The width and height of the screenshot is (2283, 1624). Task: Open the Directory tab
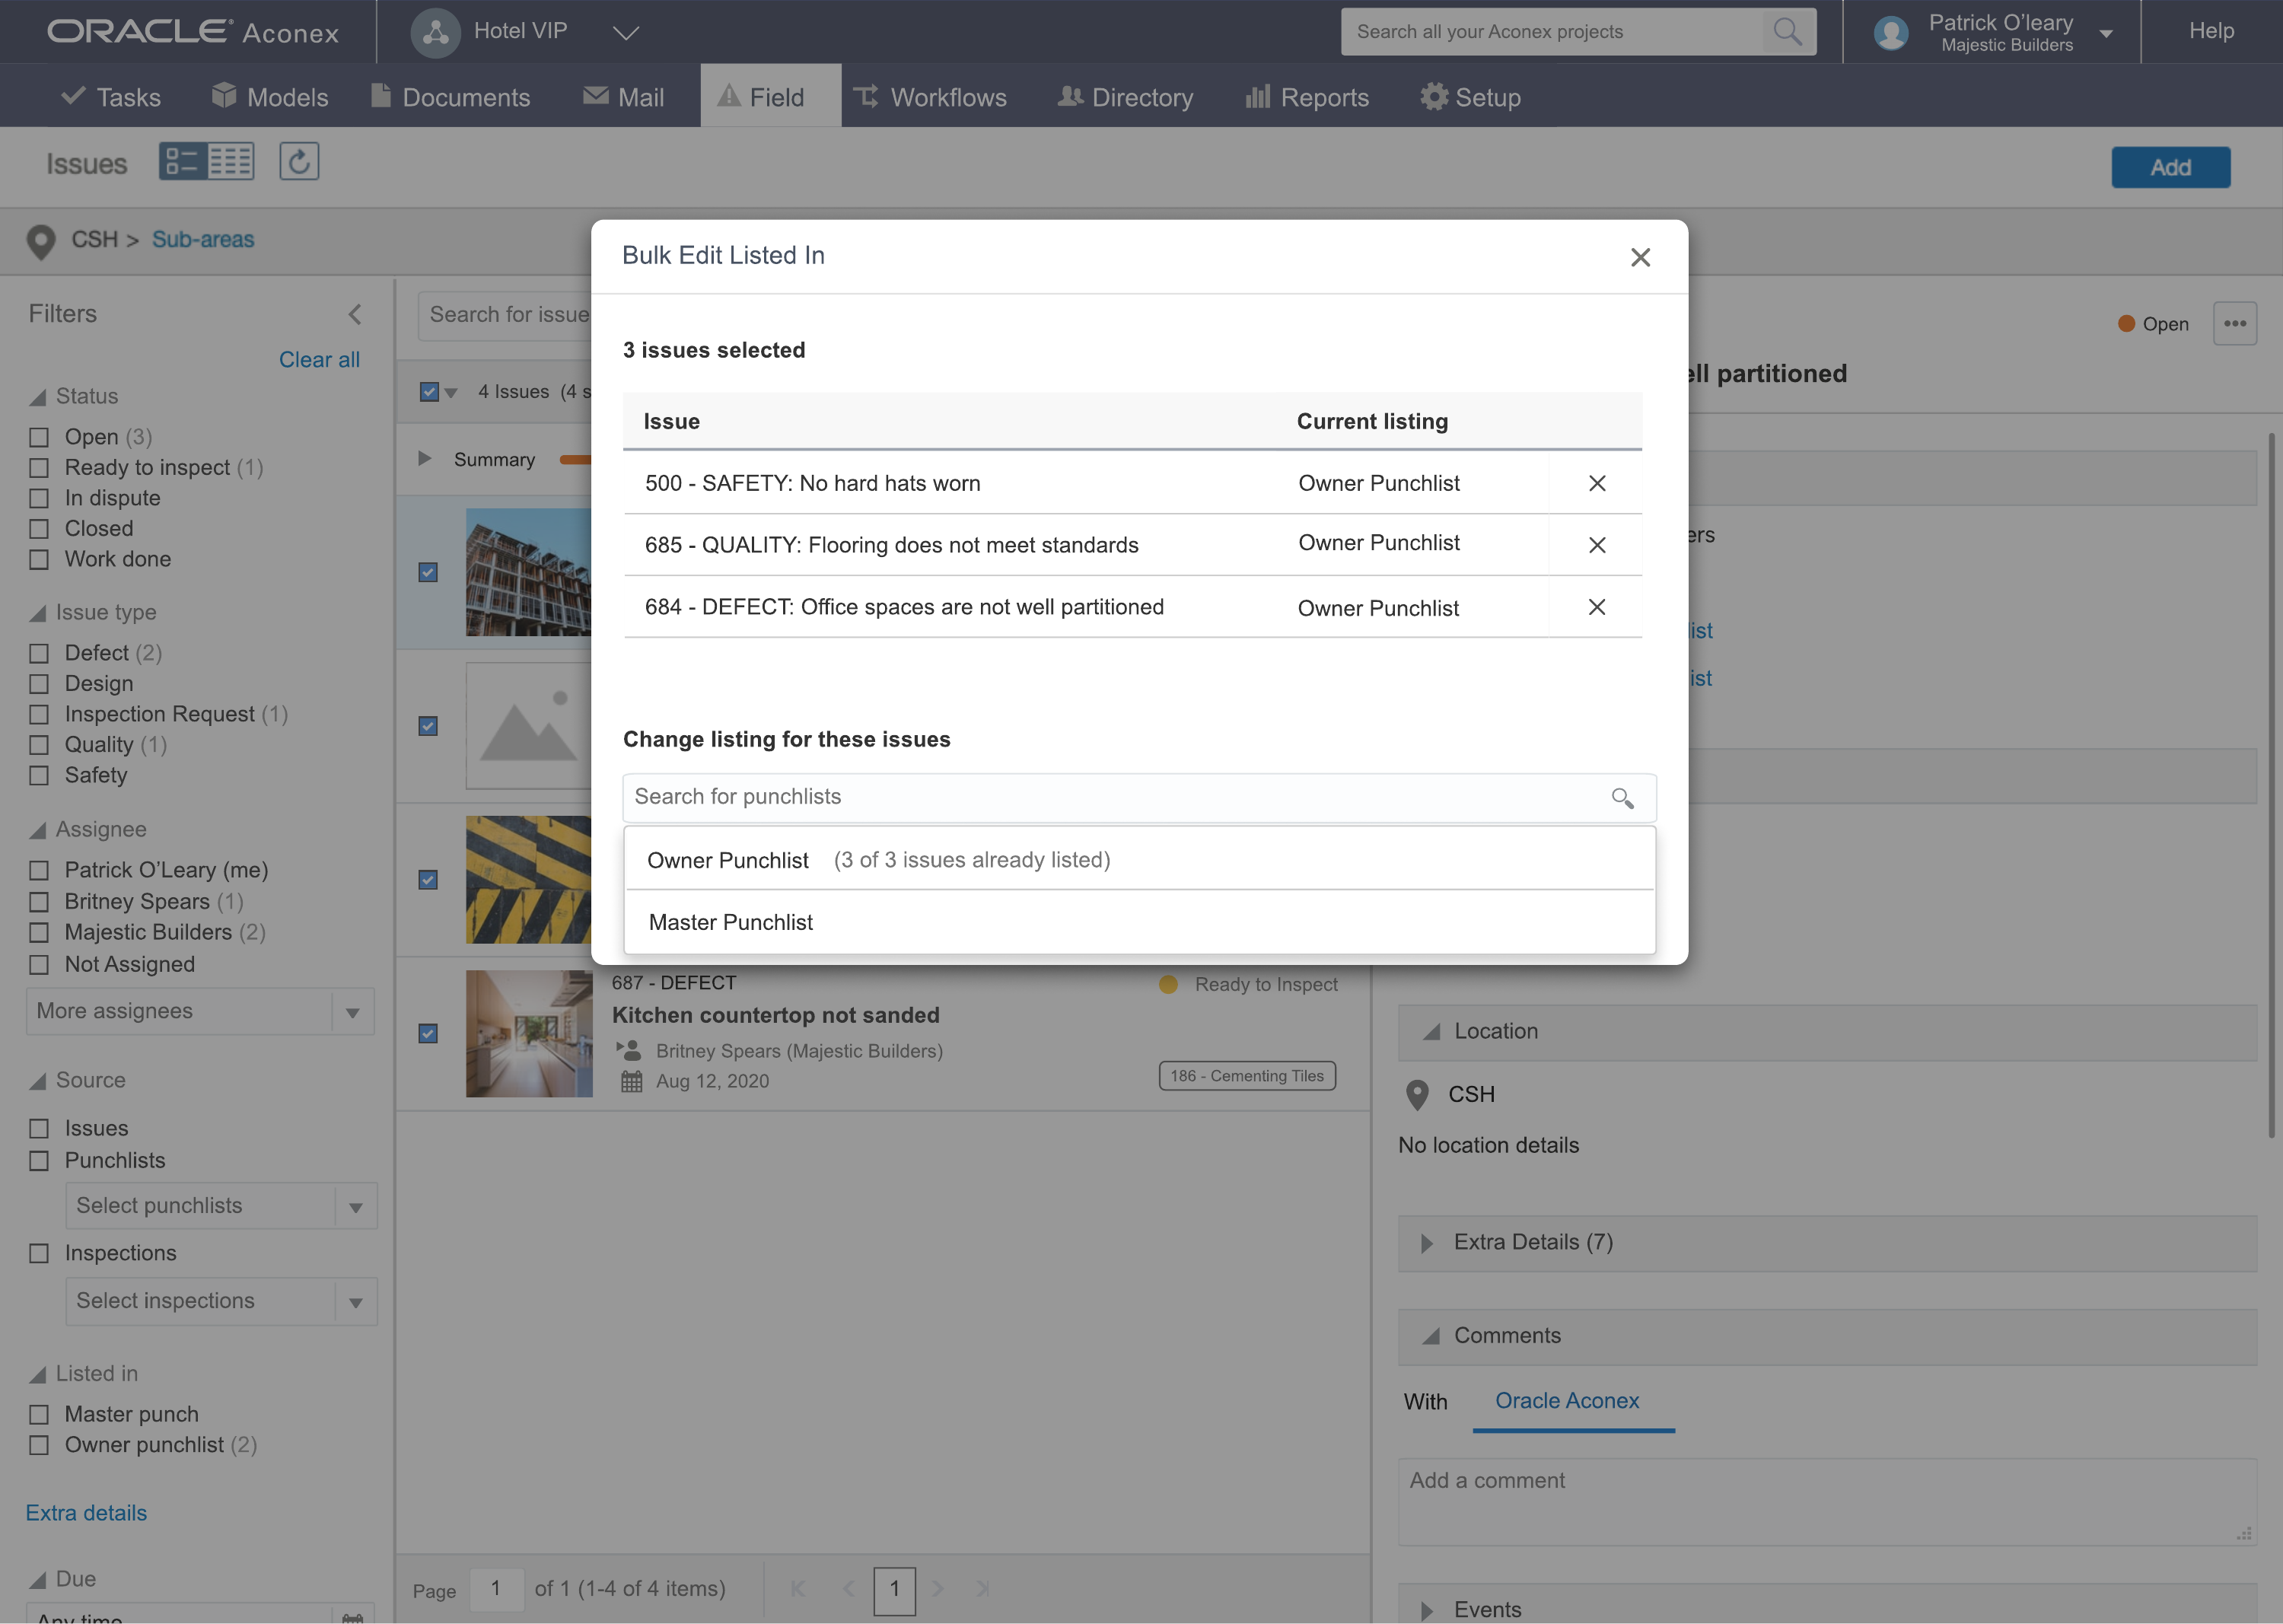coord(1126,97)
